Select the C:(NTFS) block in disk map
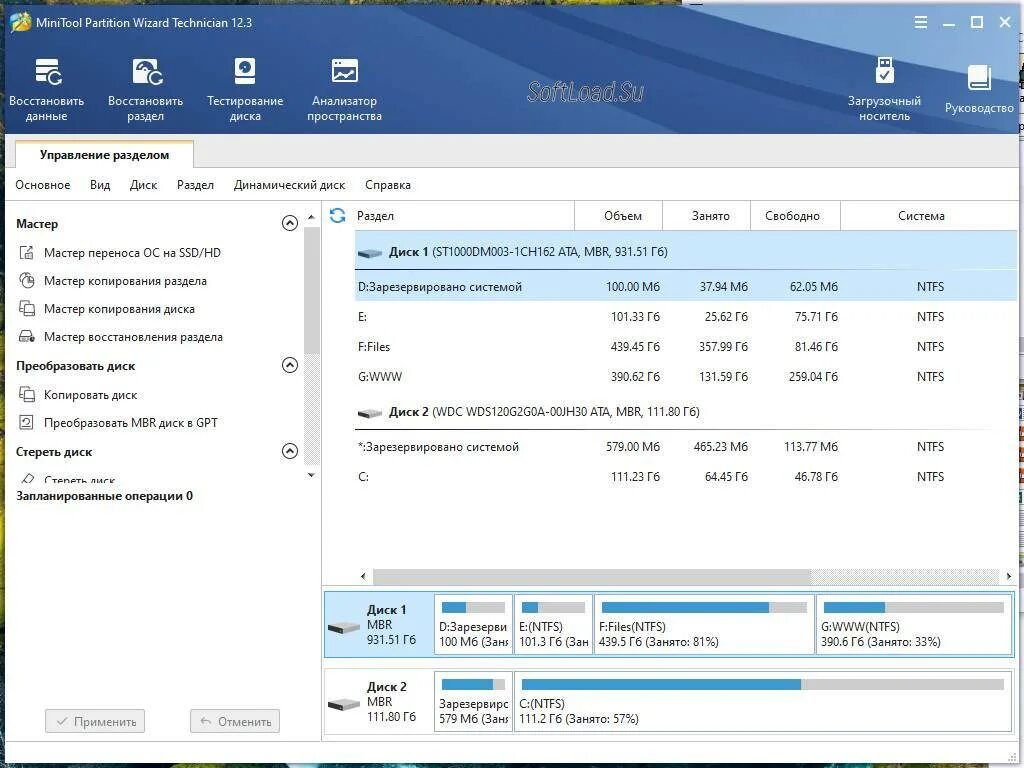1024x768 pixels. [762, 701]
